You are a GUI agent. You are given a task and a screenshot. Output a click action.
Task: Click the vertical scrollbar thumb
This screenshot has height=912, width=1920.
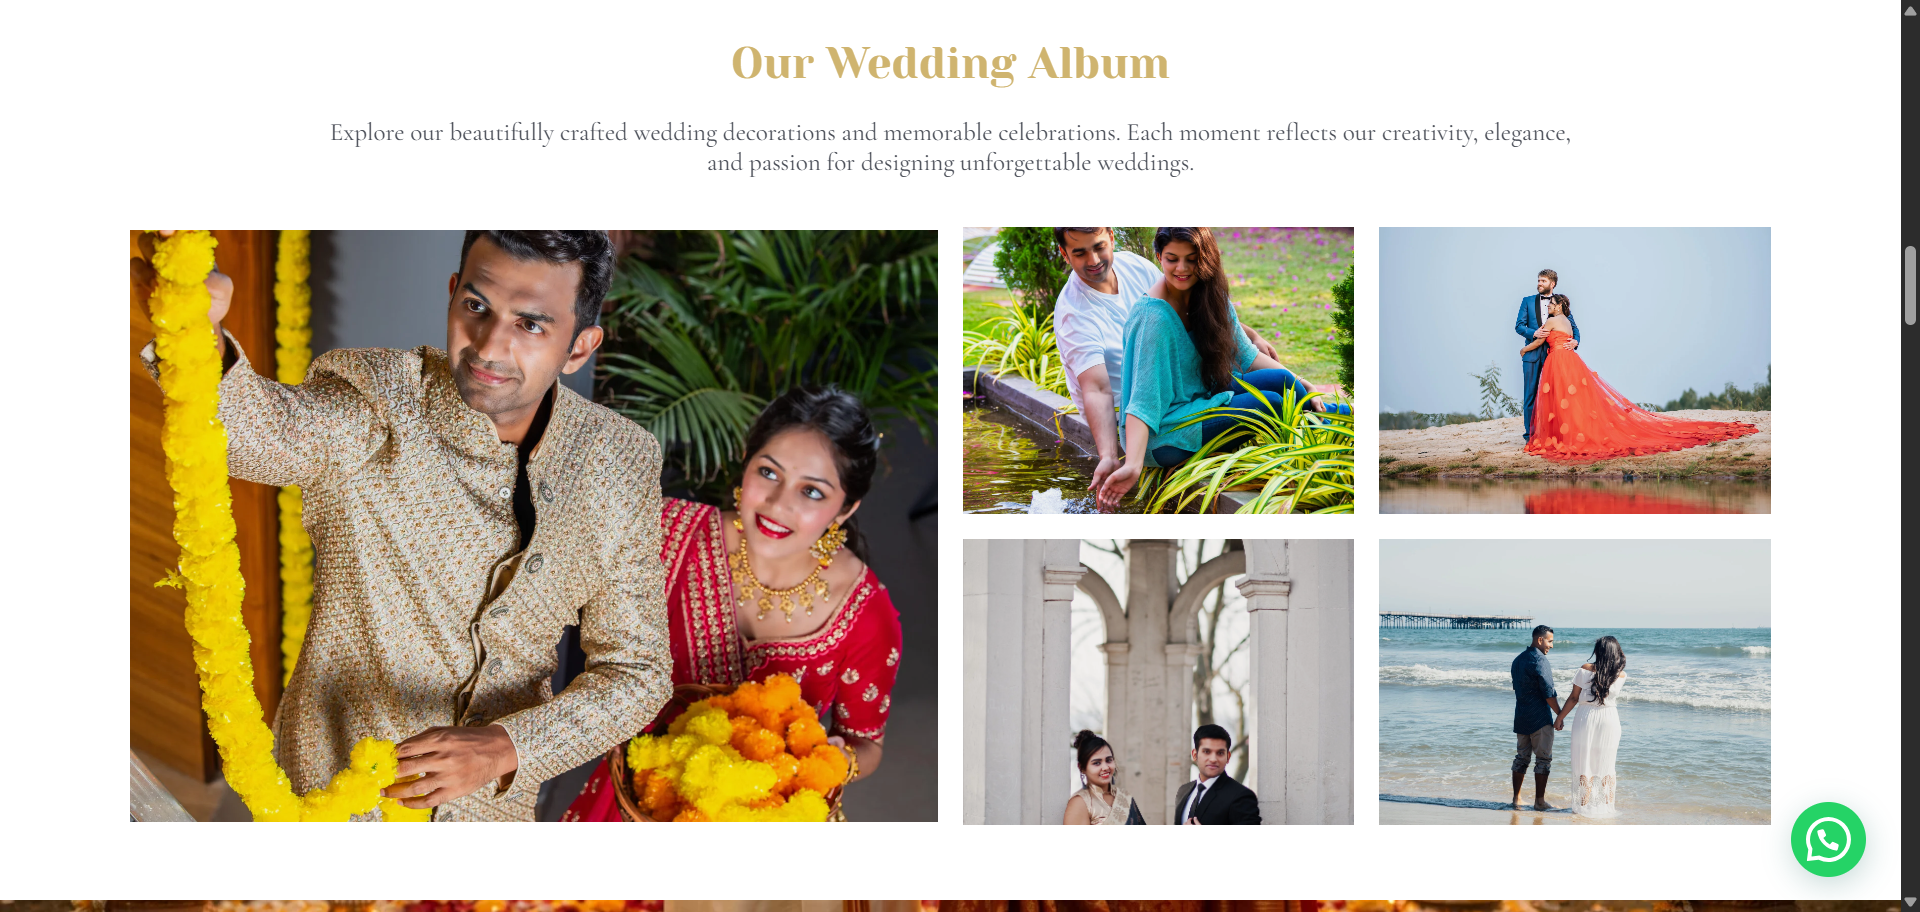tap(1910, 286)
